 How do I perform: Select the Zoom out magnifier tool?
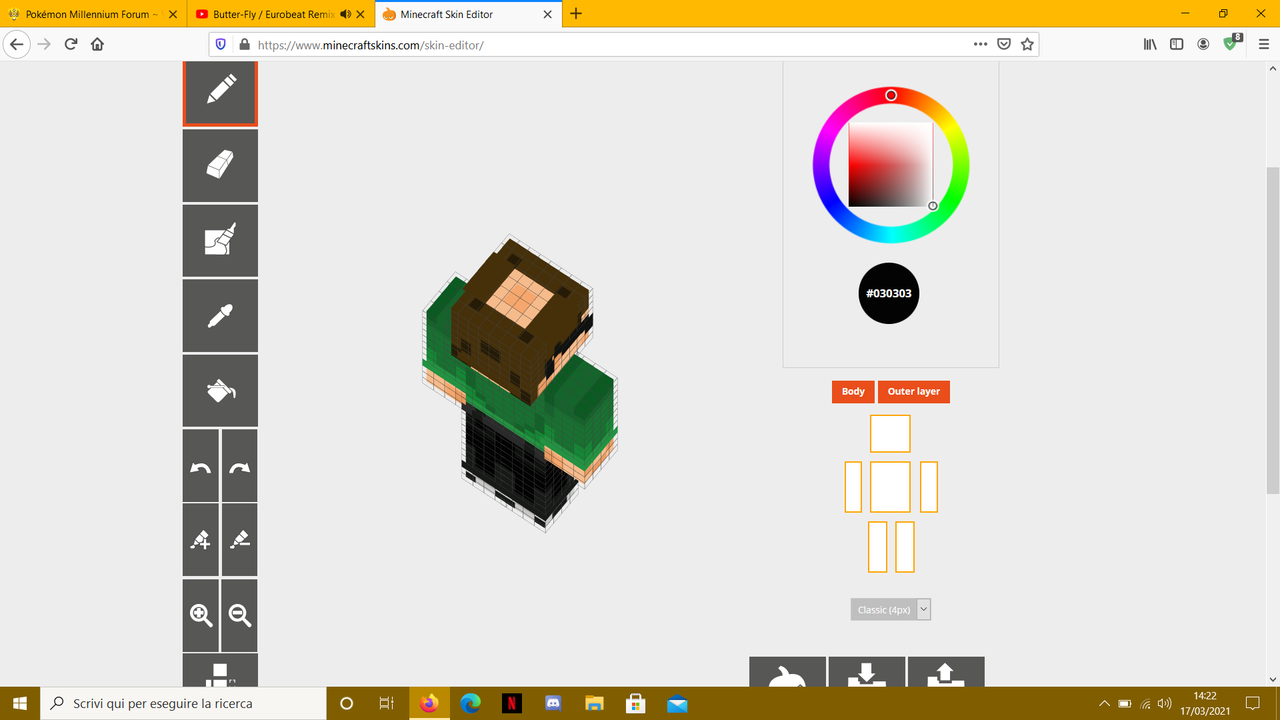point(239,615)
